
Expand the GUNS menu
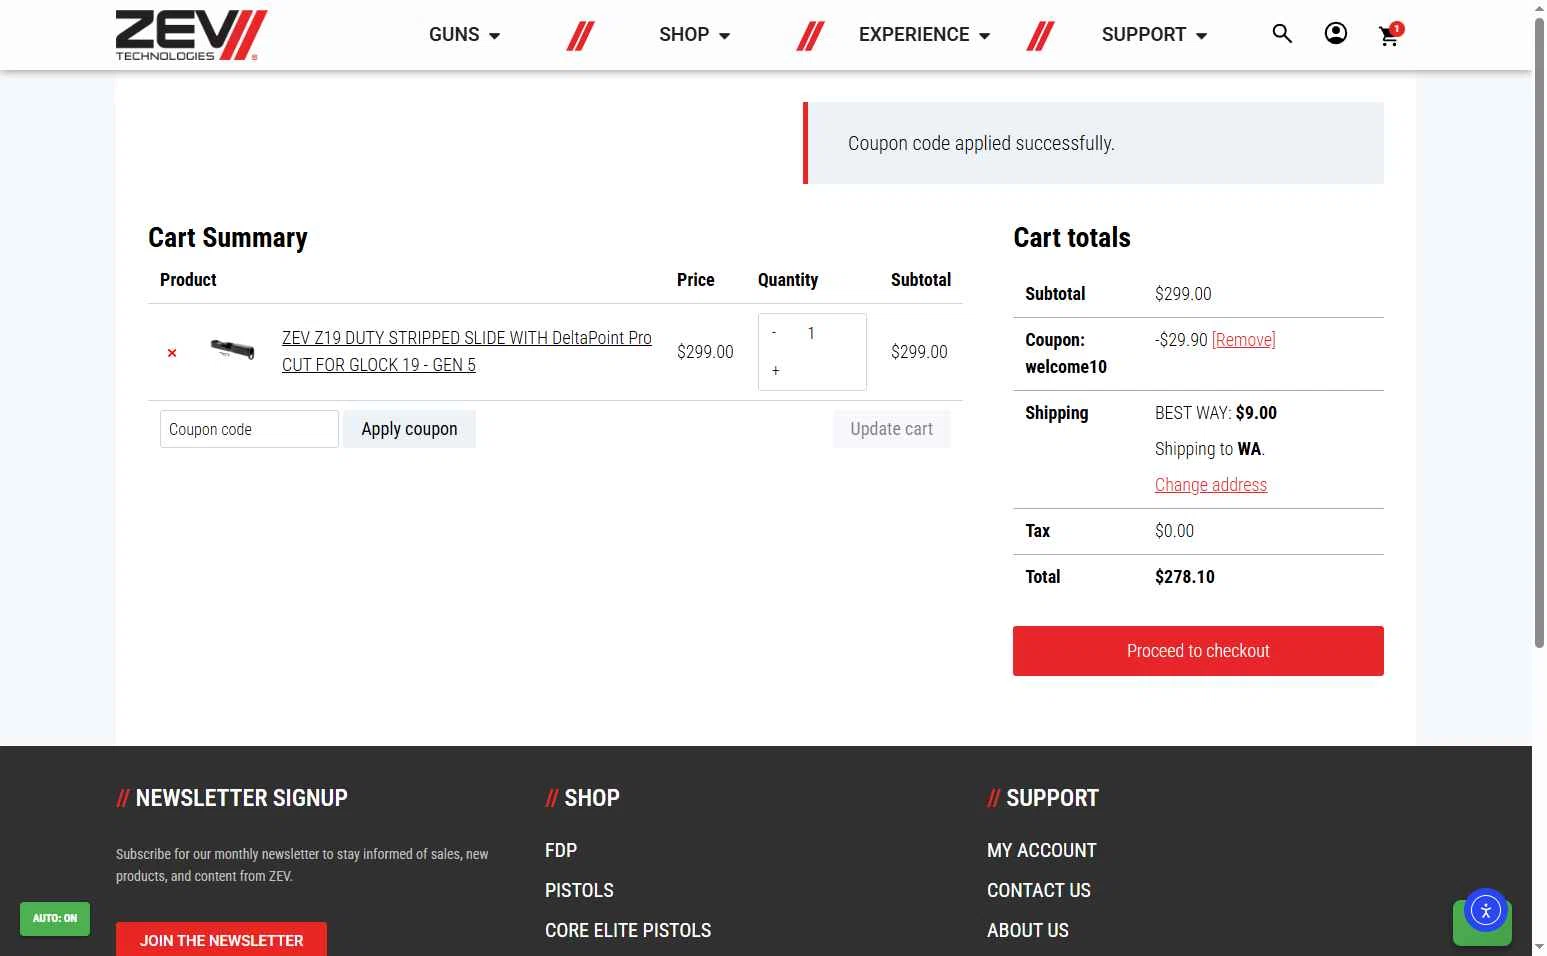465,35
